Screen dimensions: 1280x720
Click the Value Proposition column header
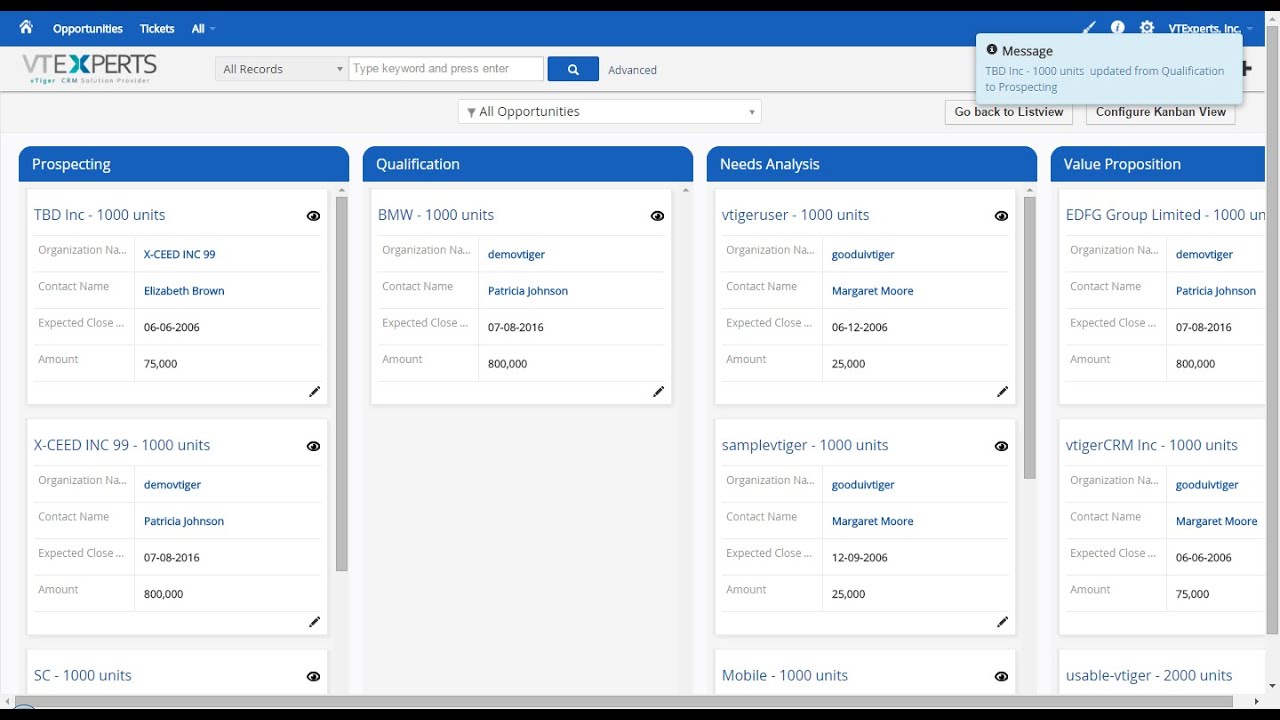[x=1158, y=164]
